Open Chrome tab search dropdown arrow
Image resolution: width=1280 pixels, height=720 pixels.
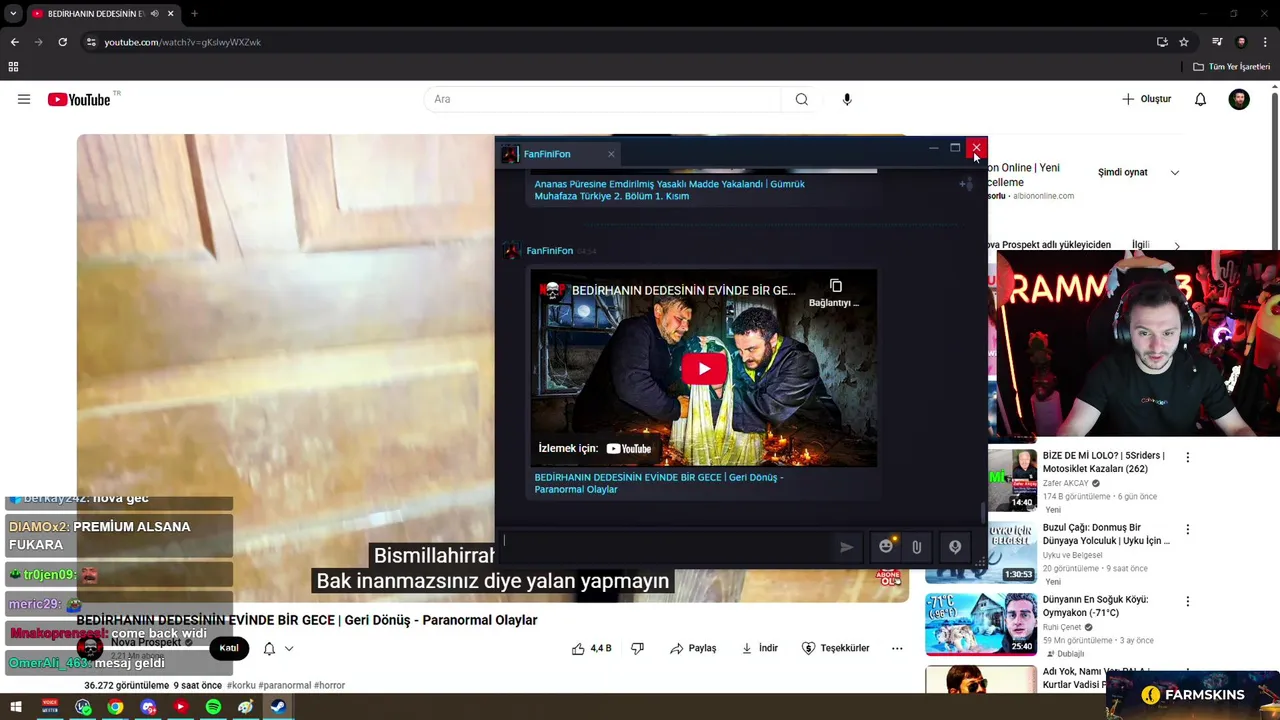12,14
